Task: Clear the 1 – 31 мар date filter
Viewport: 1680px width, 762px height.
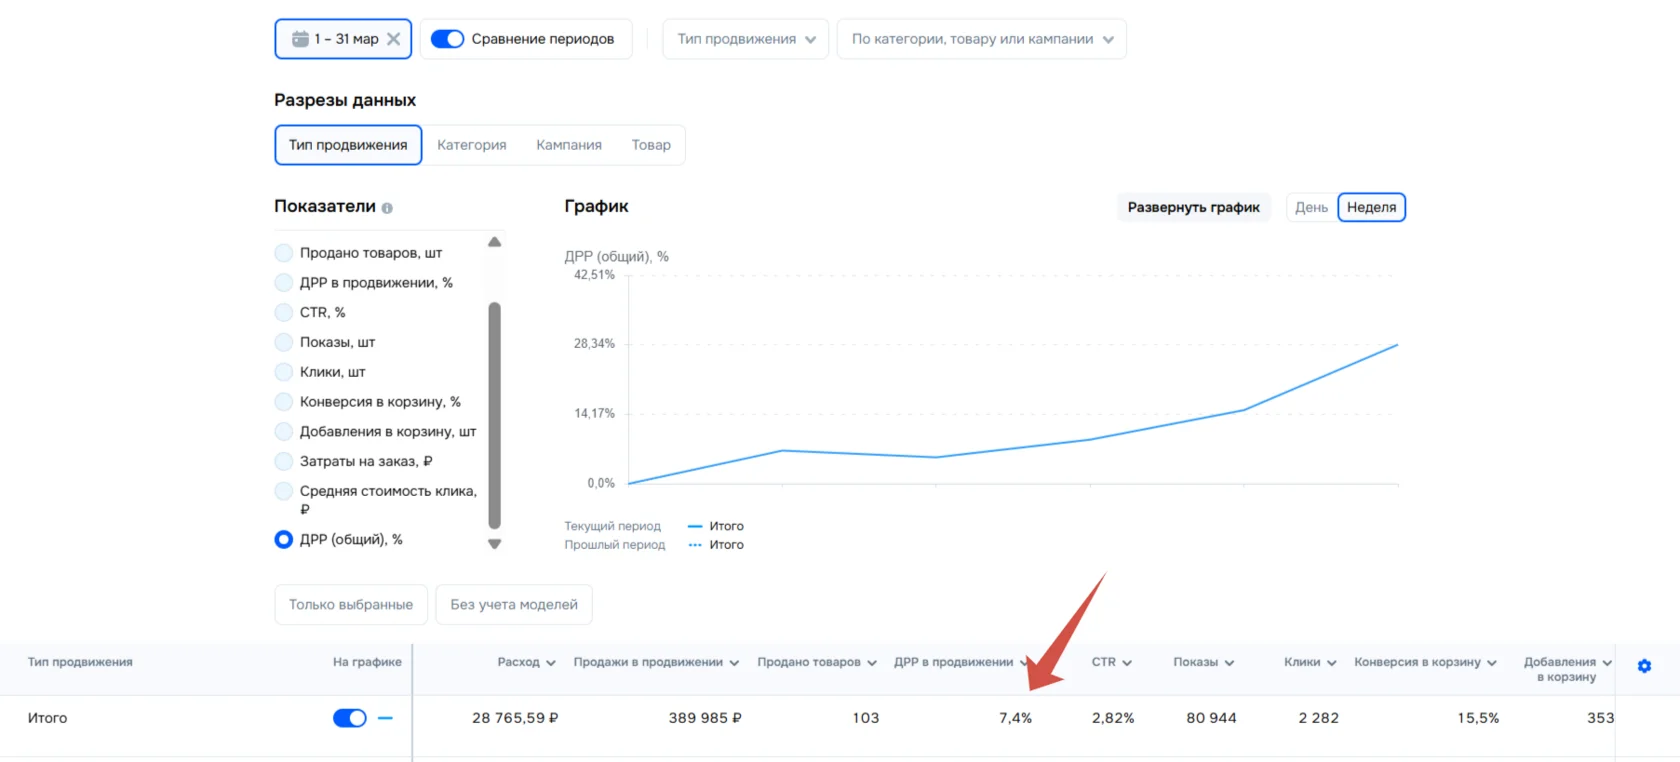Action: click(x=393, y=39)
